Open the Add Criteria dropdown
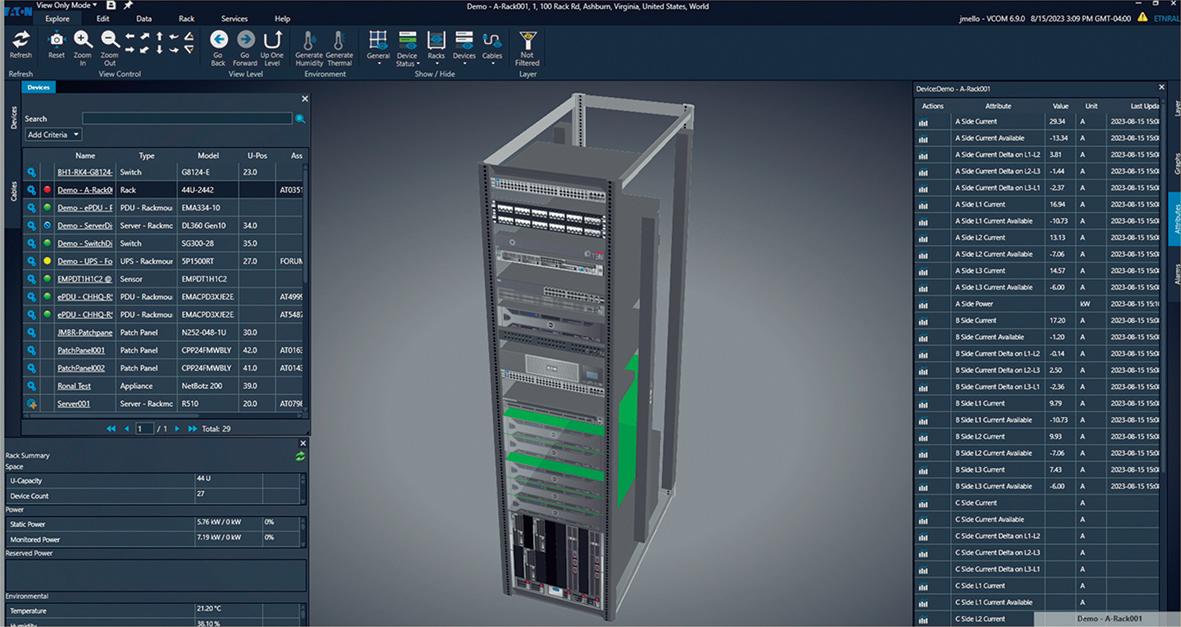 pyautogui.click(x=54, y=135)
